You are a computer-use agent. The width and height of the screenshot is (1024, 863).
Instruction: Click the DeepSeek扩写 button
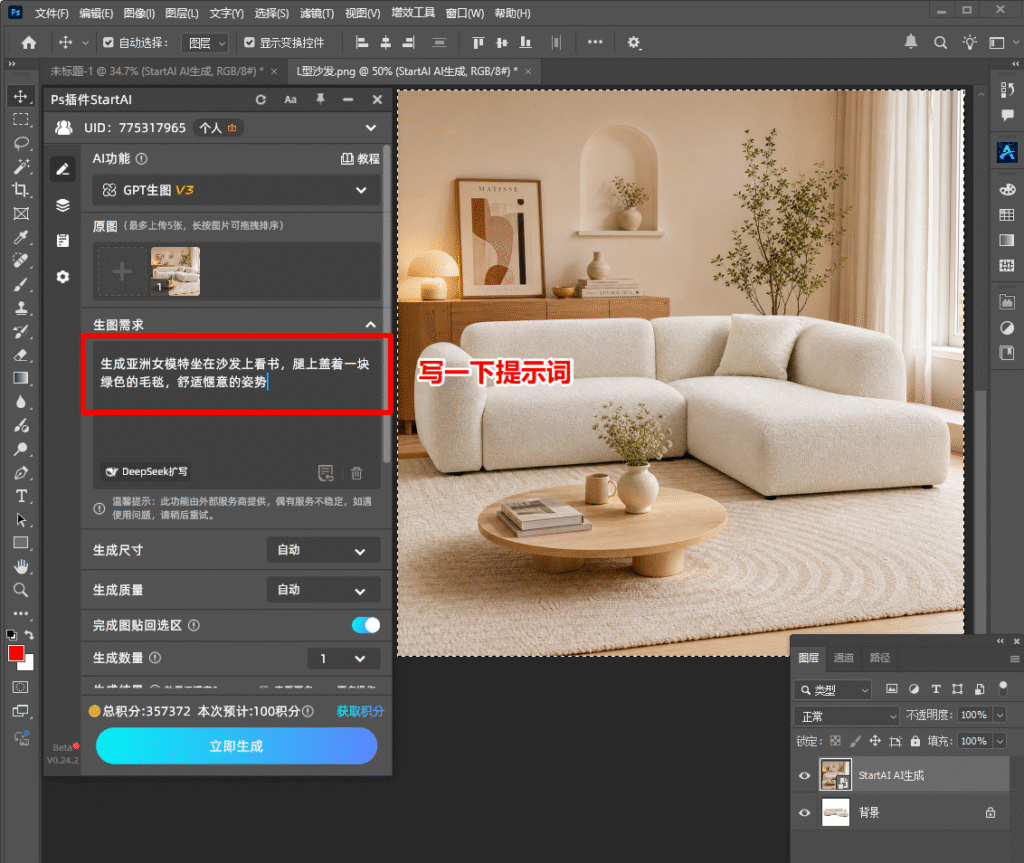[146, 472]
